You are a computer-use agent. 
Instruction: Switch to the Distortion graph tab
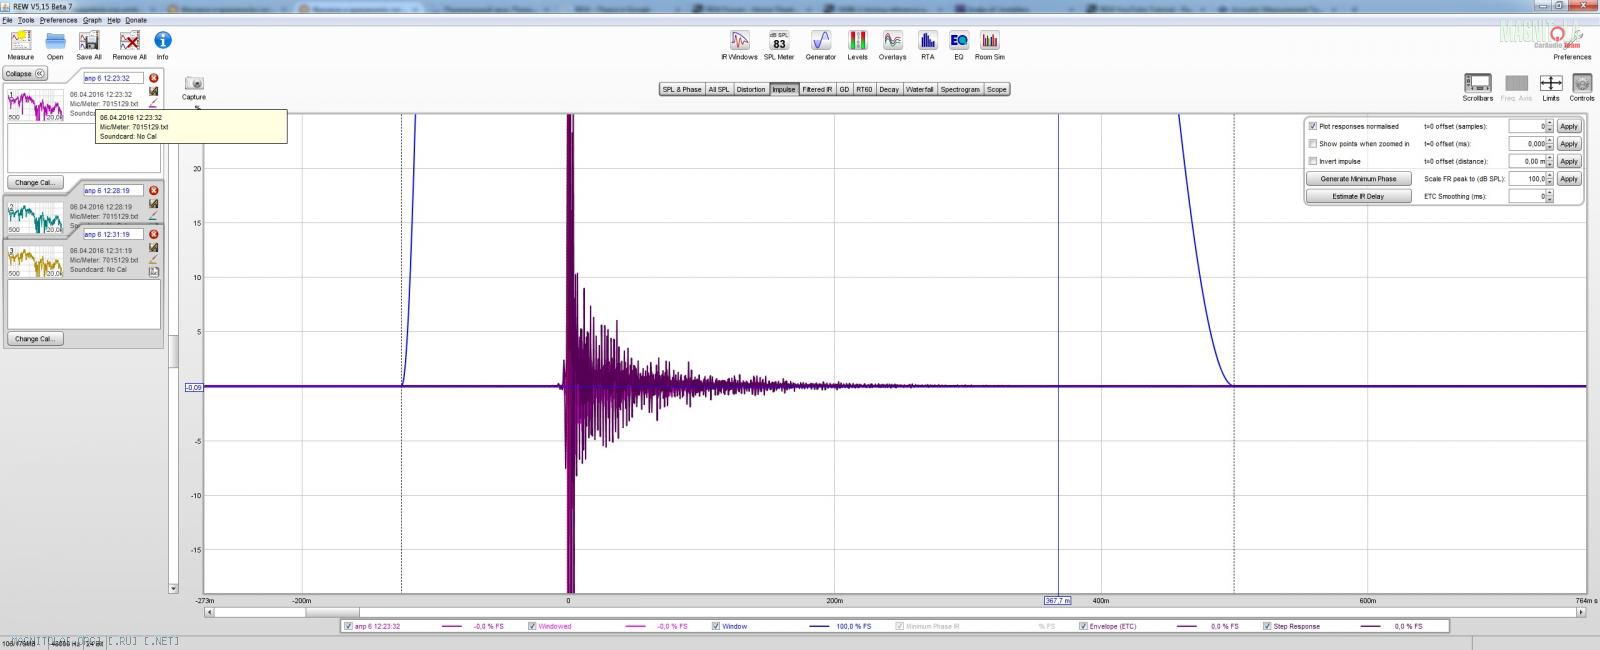[x=751, y=89]
